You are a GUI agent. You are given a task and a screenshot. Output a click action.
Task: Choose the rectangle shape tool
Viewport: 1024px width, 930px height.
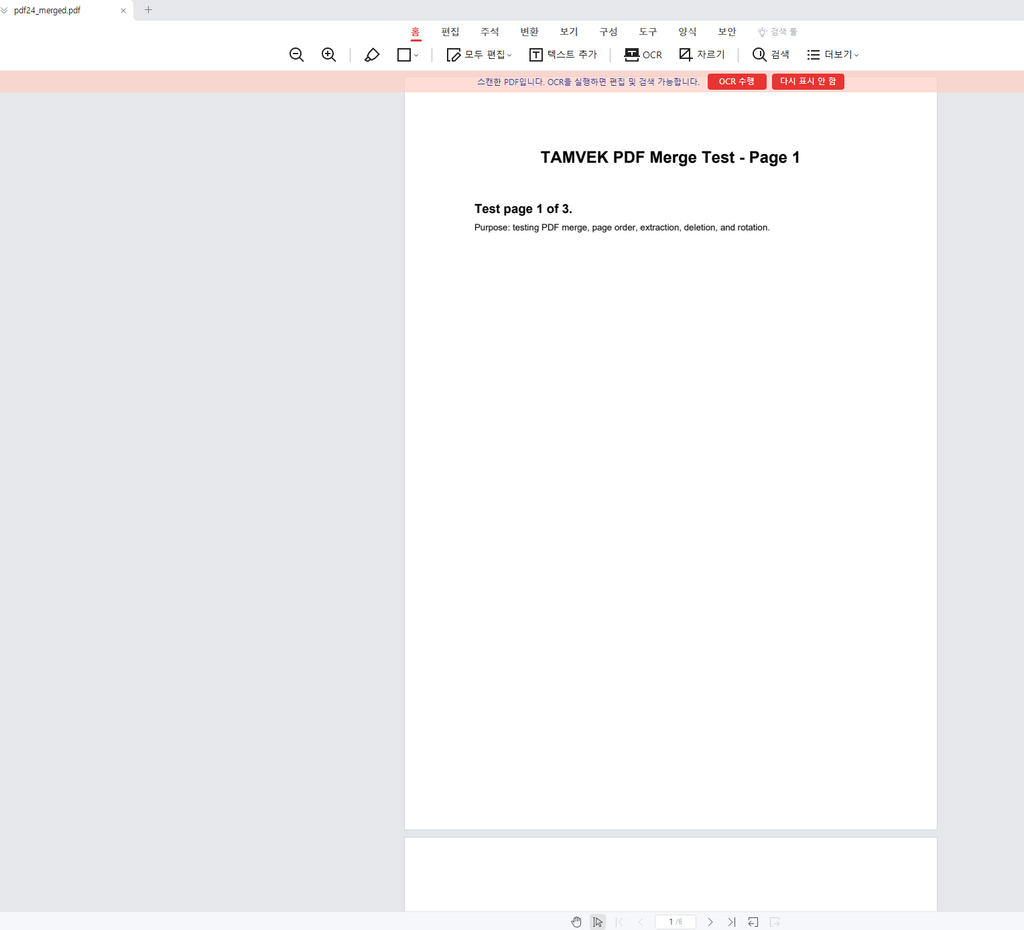[404, 55]
